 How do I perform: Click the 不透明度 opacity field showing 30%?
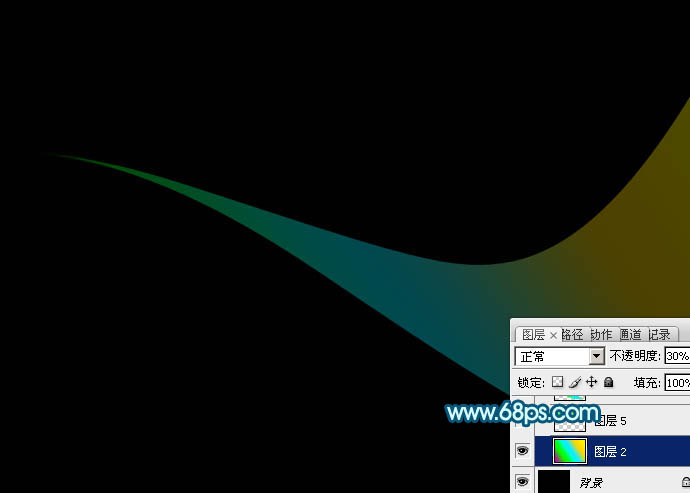677,356
